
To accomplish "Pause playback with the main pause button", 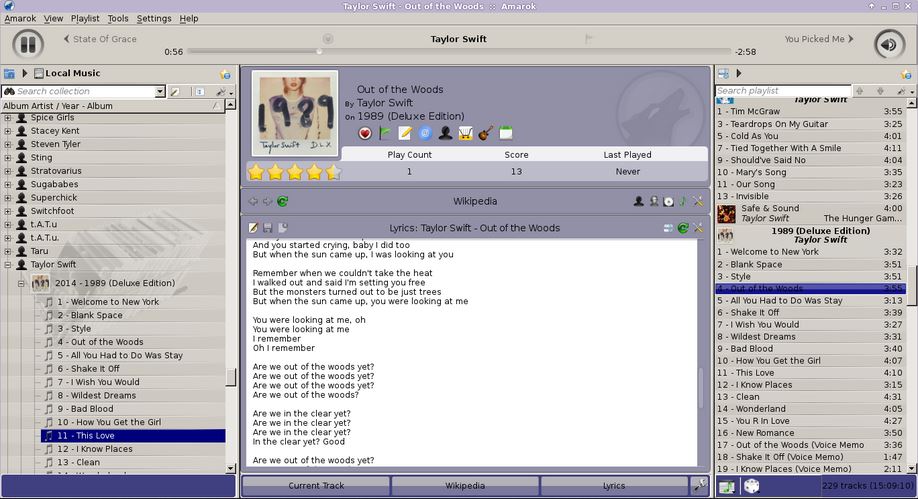I will [28, 44].
